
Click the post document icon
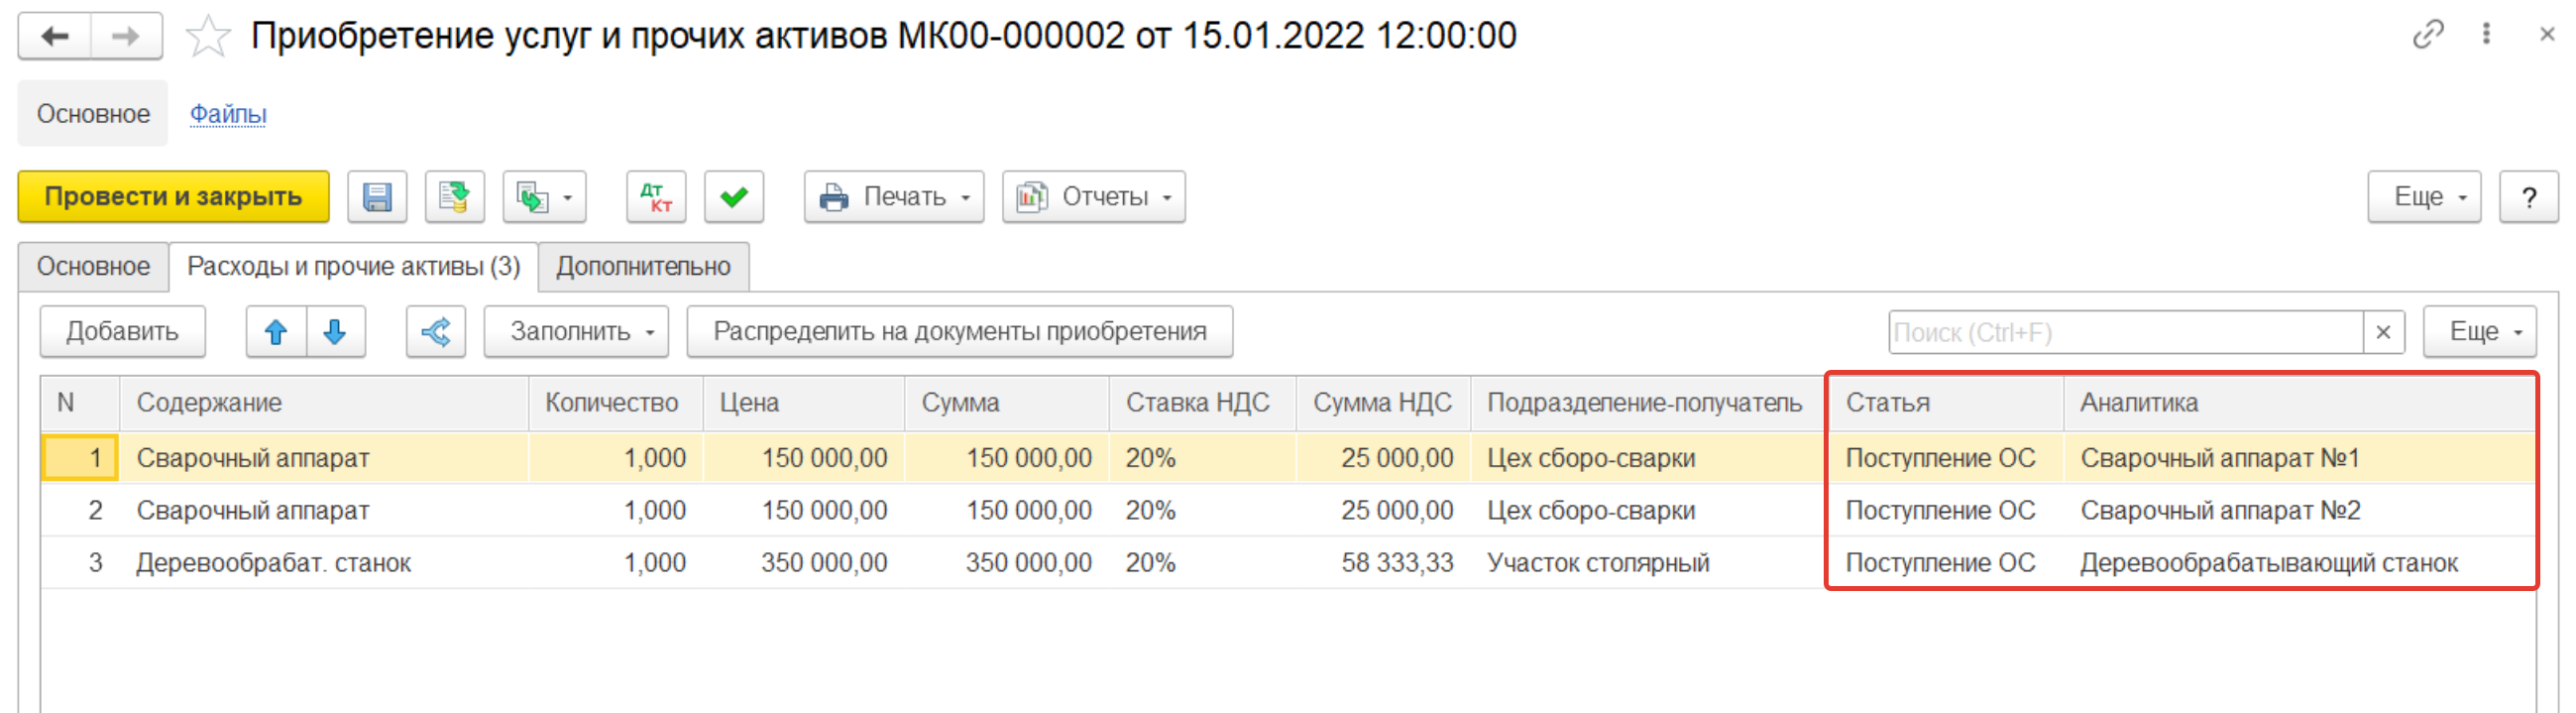pos(454,197)
